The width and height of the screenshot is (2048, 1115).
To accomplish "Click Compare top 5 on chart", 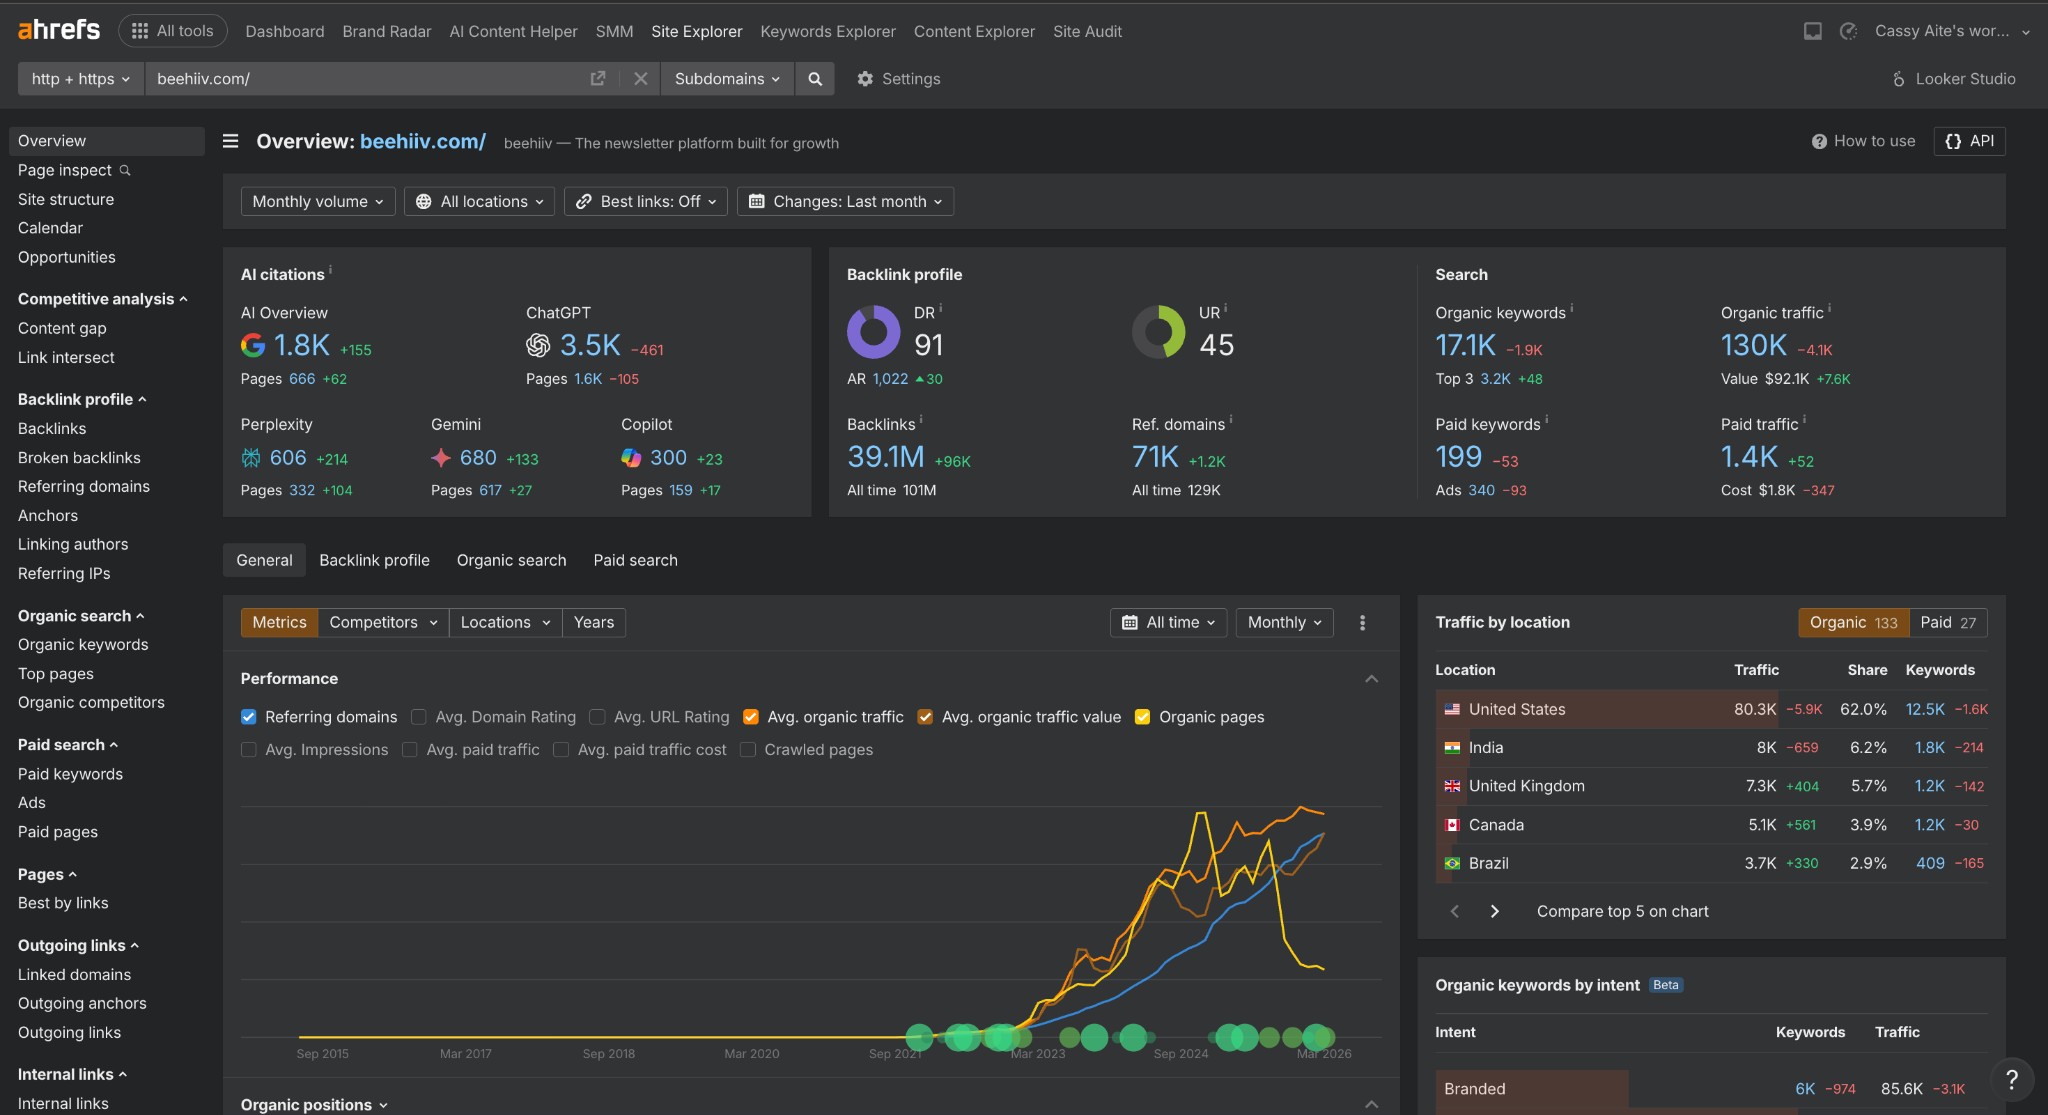I will pyautogui.click(x=1622, y=911).
